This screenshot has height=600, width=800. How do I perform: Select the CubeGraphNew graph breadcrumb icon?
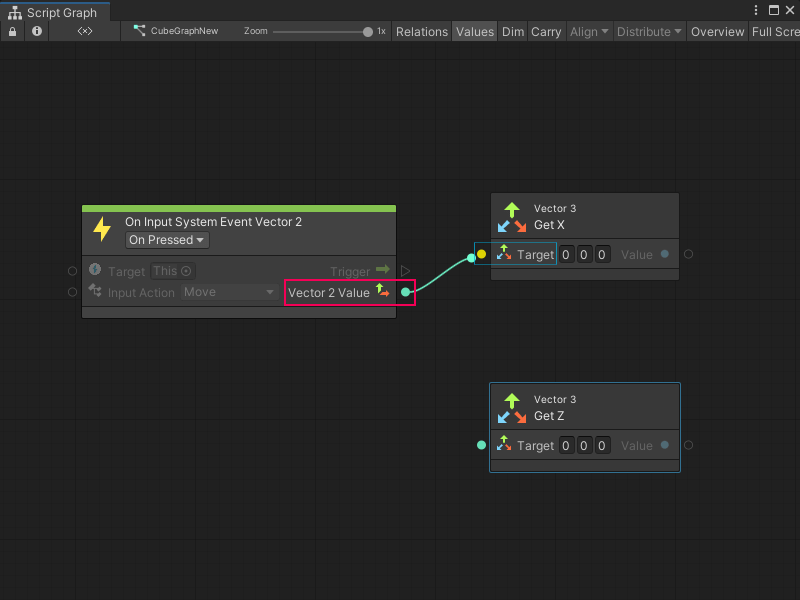click(x=140, y=31)
